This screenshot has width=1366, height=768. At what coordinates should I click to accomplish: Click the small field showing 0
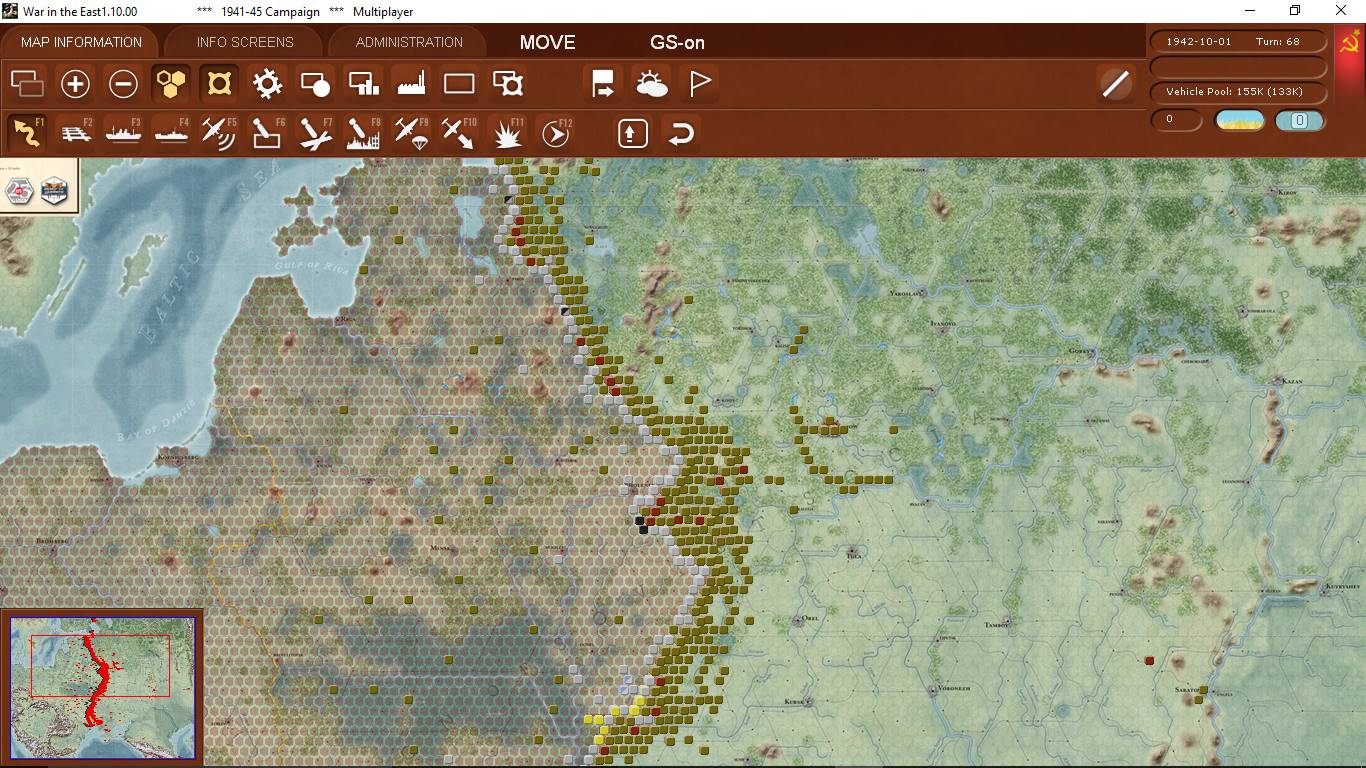[1177, 120]
